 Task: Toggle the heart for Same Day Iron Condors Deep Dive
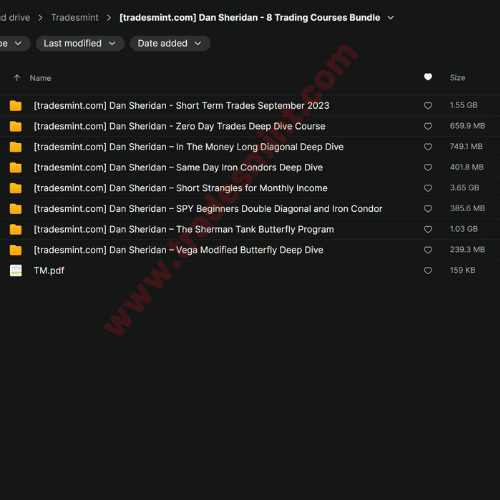428,167
